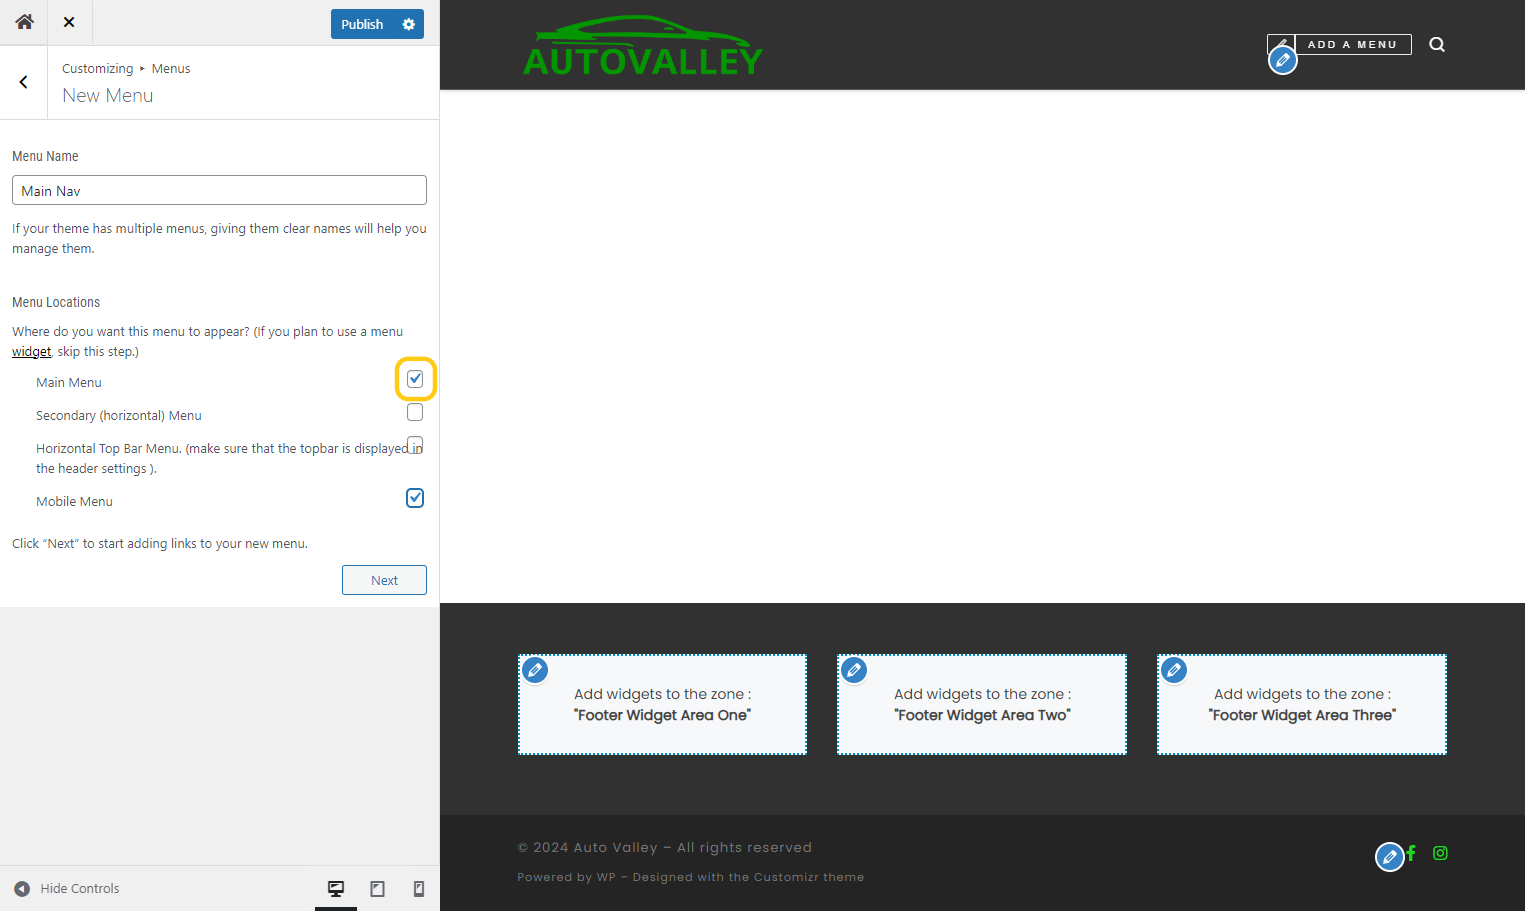Click the home icon in customizer header
The image size is (1525, 911).
click(24, 22)
